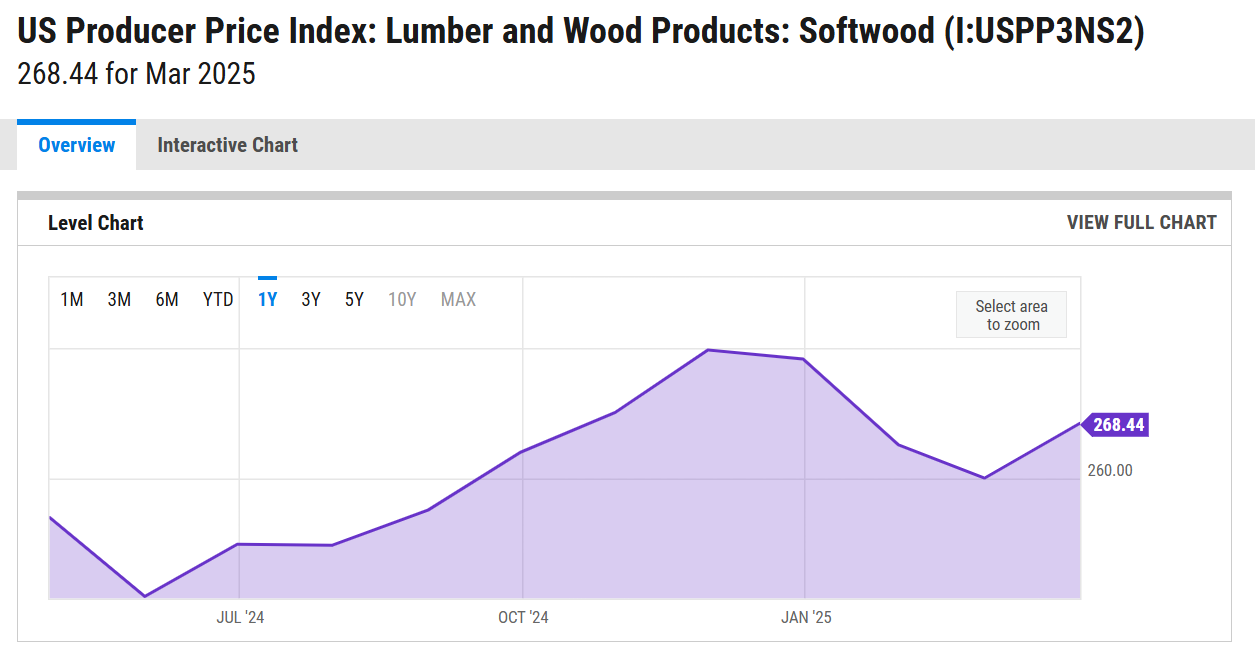1255x657 pixels.
Task: Select the MAX time range
Action: pos(457,298)
